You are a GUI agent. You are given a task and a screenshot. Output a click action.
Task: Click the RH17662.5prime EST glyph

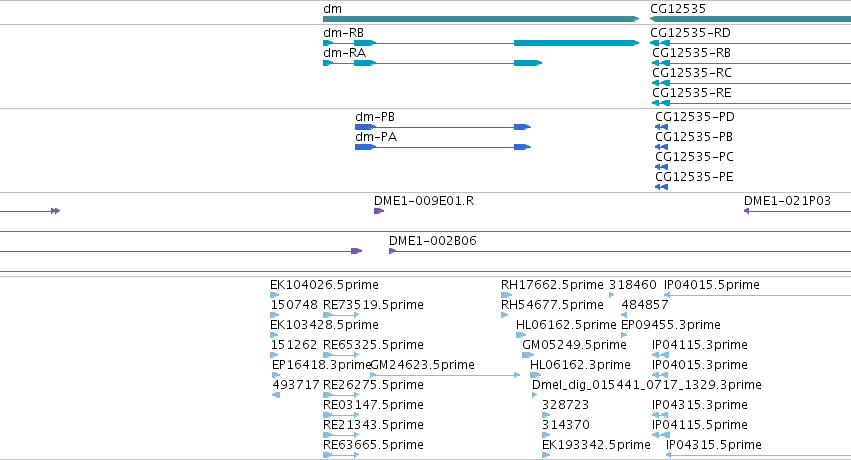tap(506, 295)
